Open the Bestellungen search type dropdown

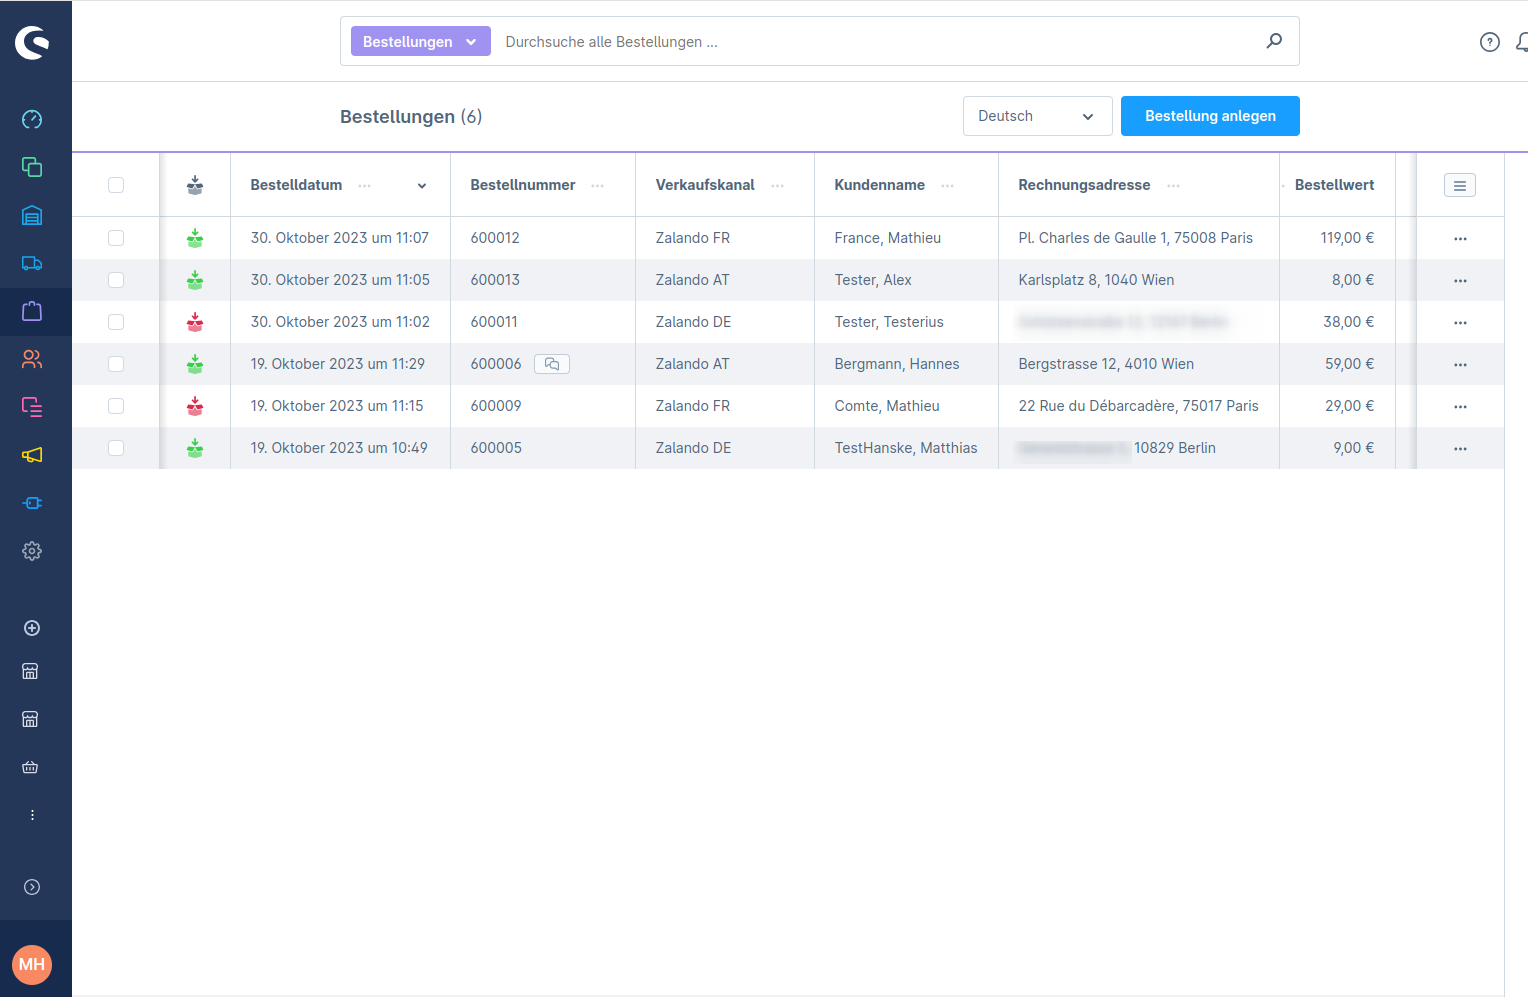pos(421,41)
